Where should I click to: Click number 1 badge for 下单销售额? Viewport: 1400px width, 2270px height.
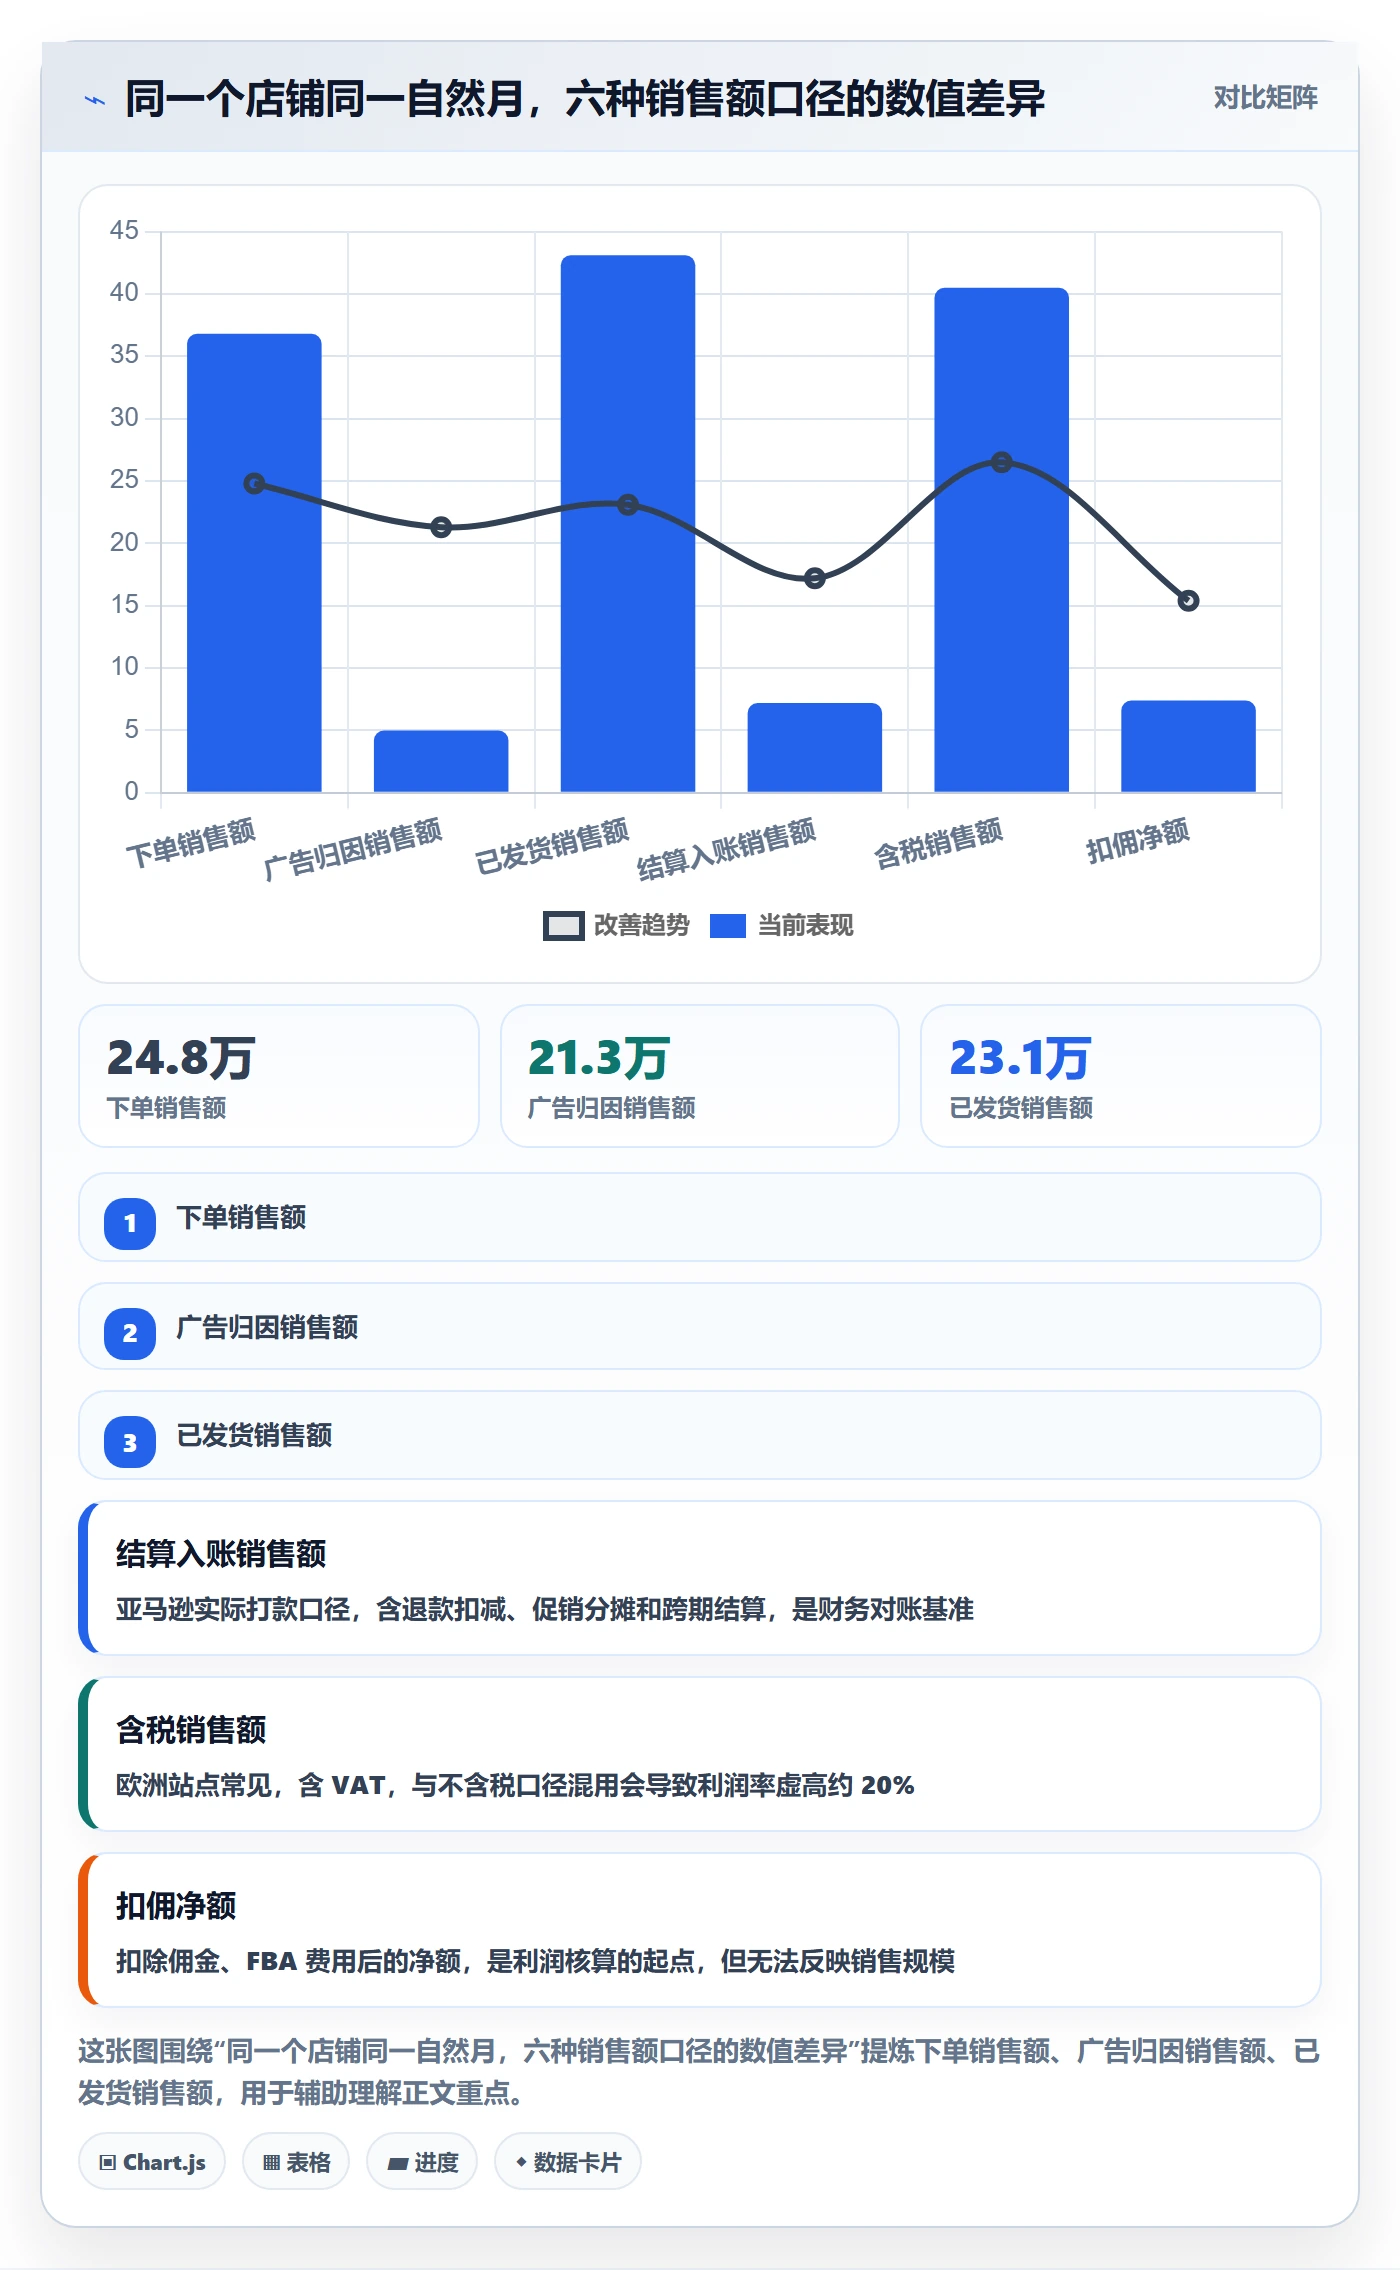pos(130,1223)
